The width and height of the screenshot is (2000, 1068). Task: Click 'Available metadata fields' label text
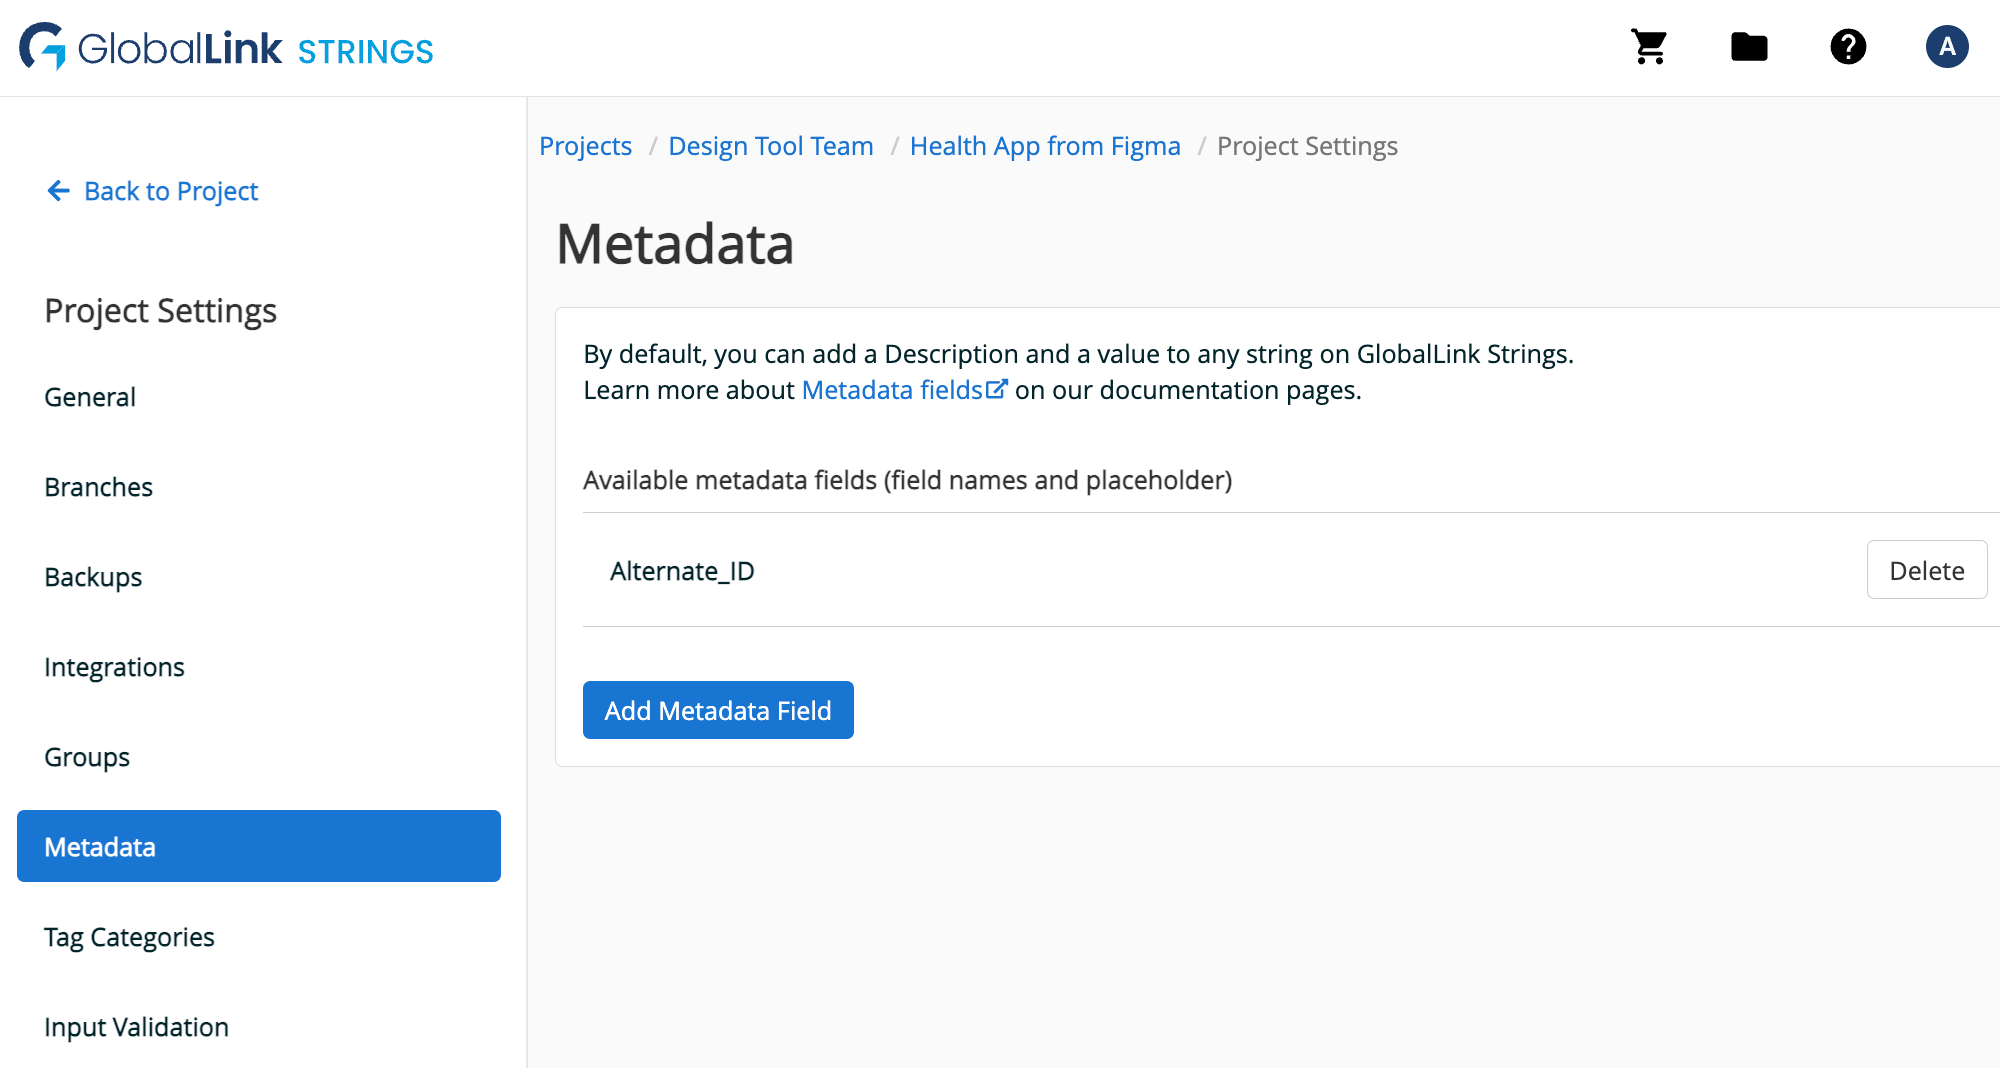[907, 480]
